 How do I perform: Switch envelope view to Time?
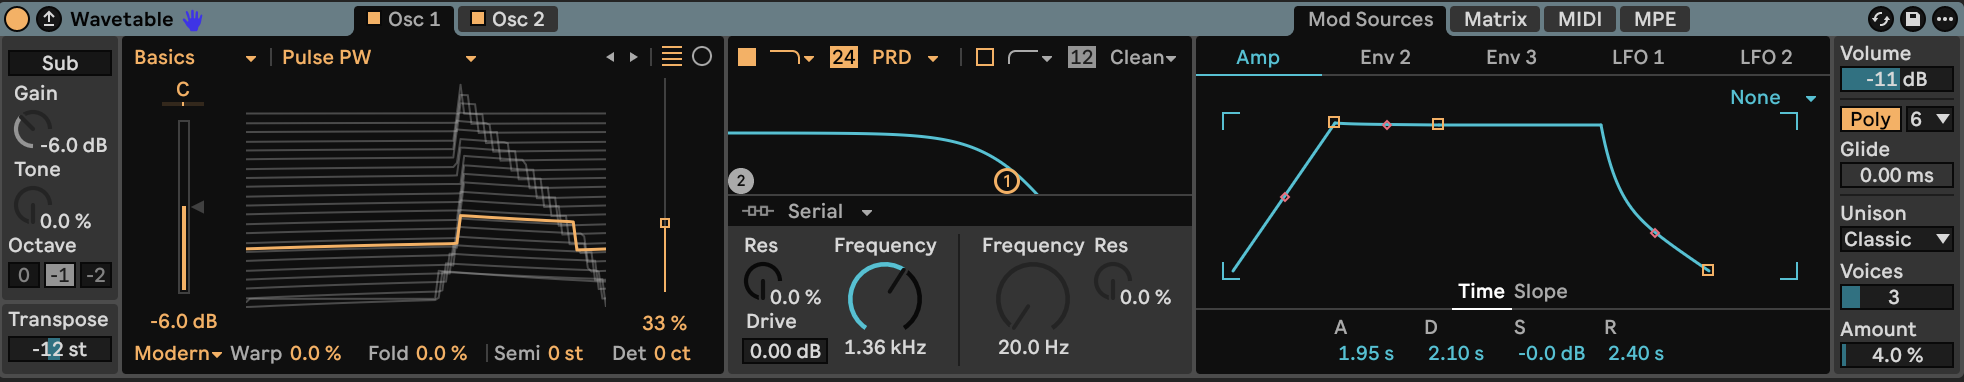(x=1481, y=291)
